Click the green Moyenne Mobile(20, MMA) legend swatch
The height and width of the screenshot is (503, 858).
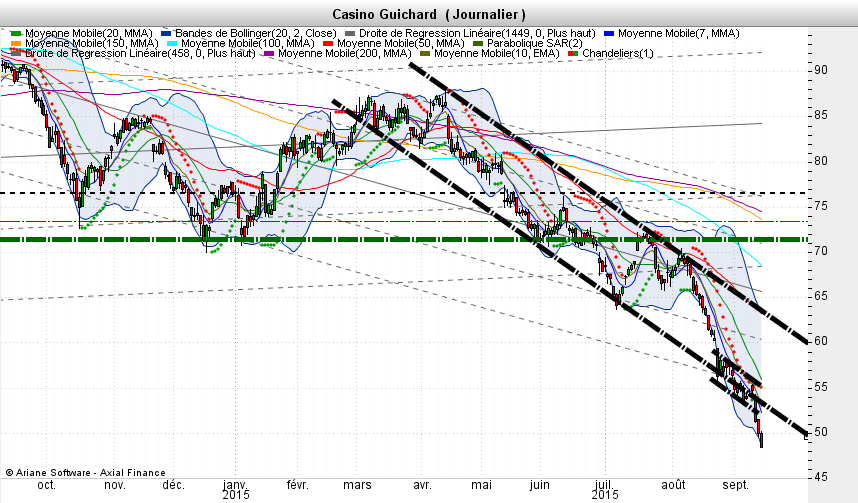14,34
